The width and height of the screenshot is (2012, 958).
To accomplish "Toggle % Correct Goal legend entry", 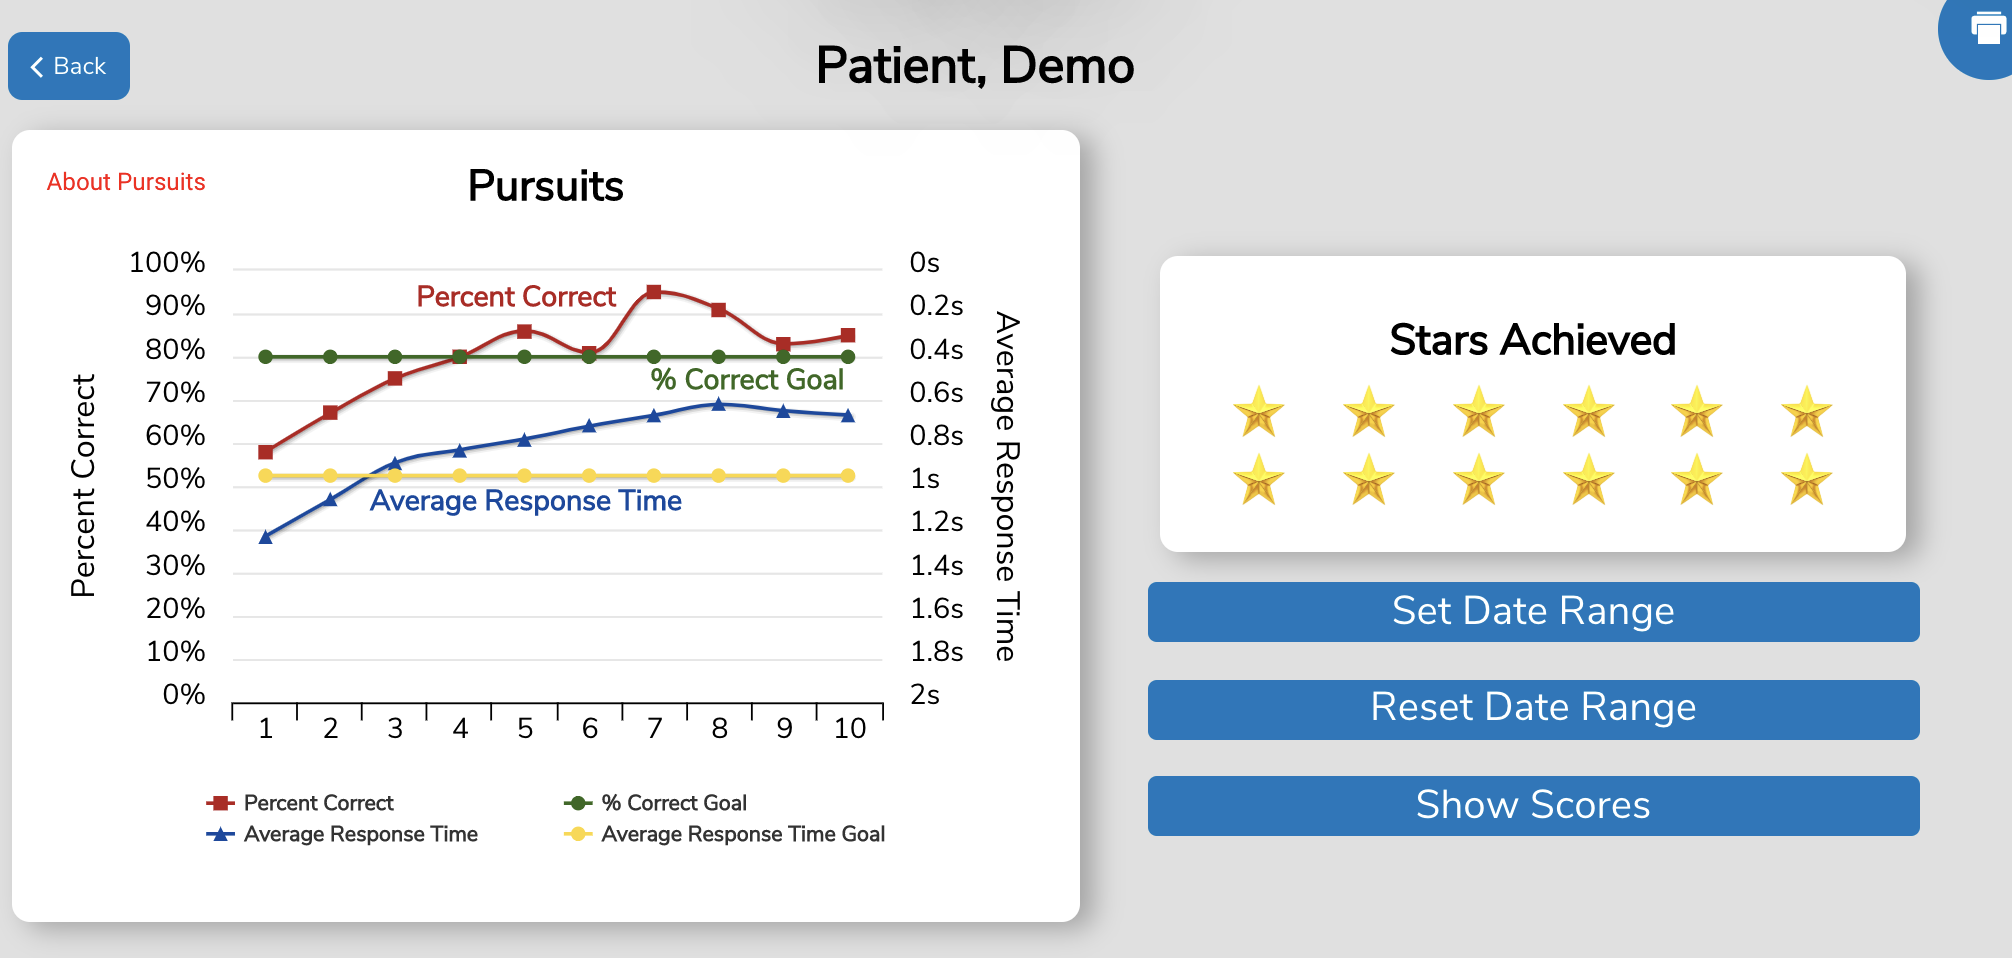I will pos(656,803).
